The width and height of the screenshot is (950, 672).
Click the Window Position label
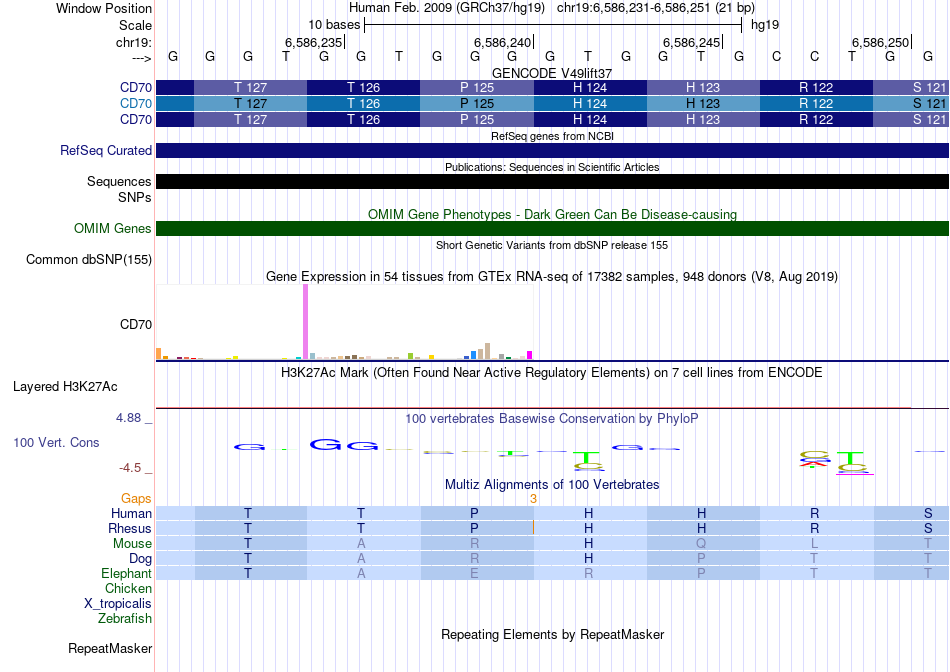point(104,8)
